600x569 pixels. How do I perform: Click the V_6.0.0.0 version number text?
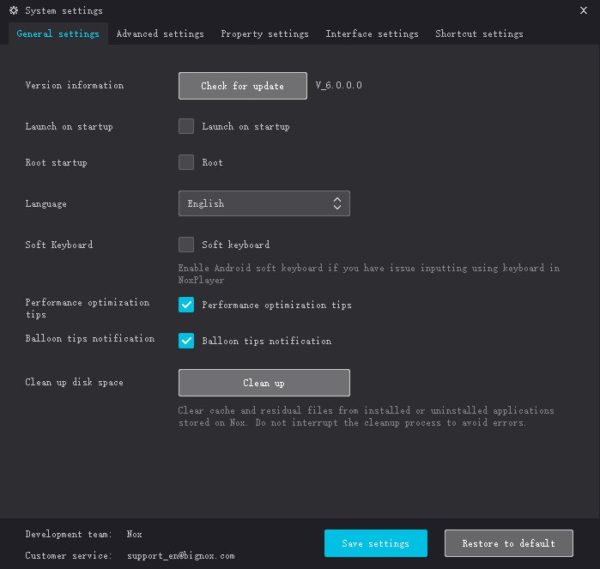[x=339, y=86]
